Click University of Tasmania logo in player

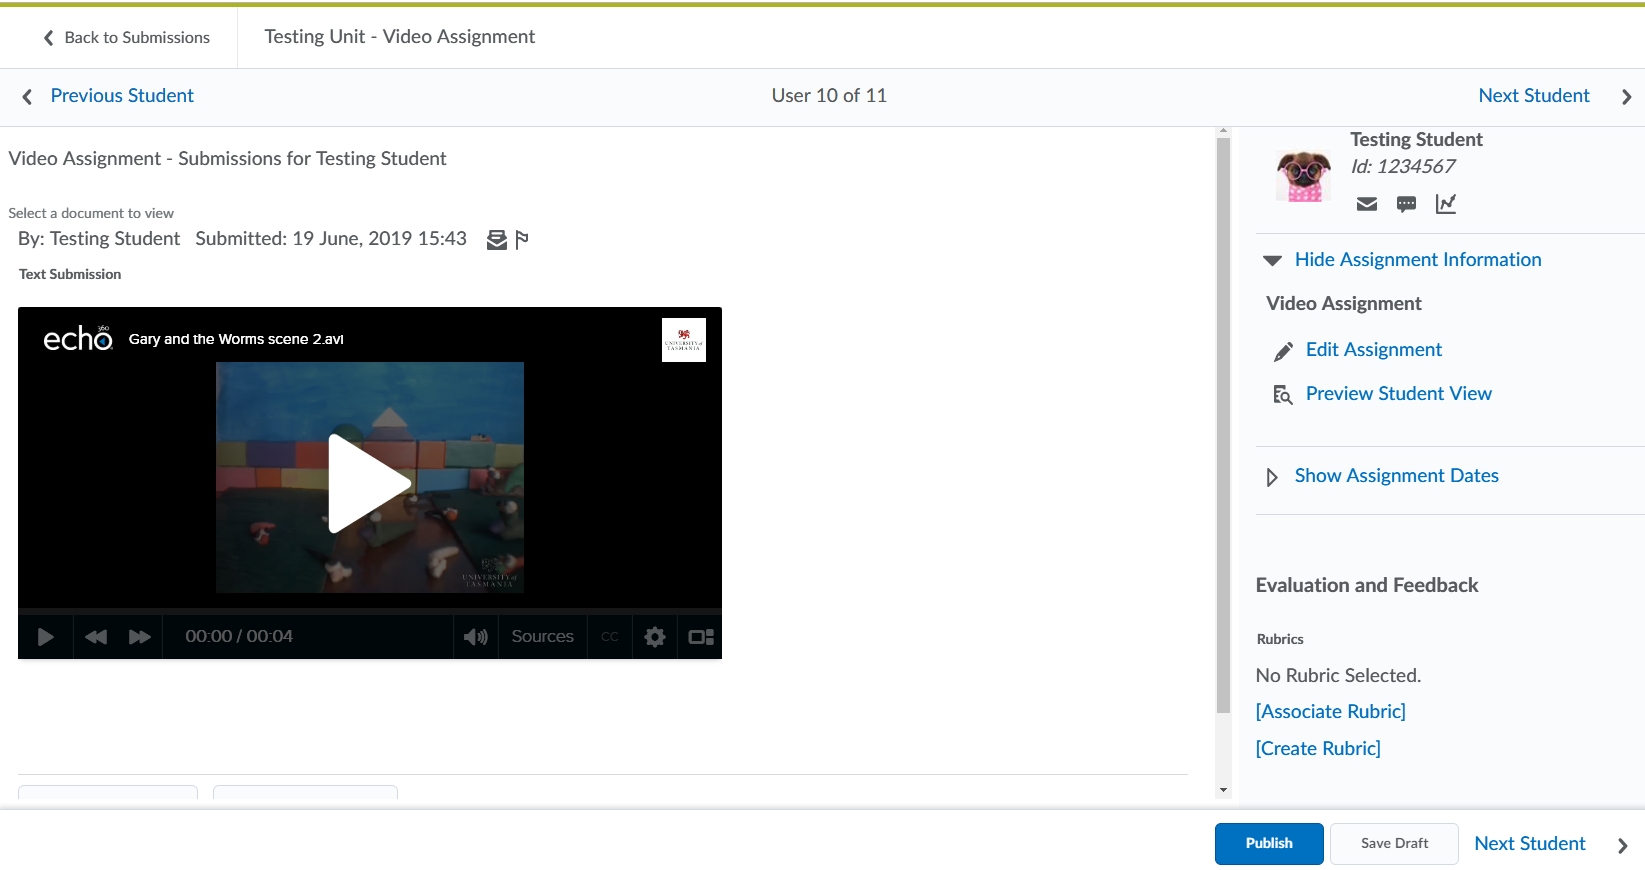(684, 340)
